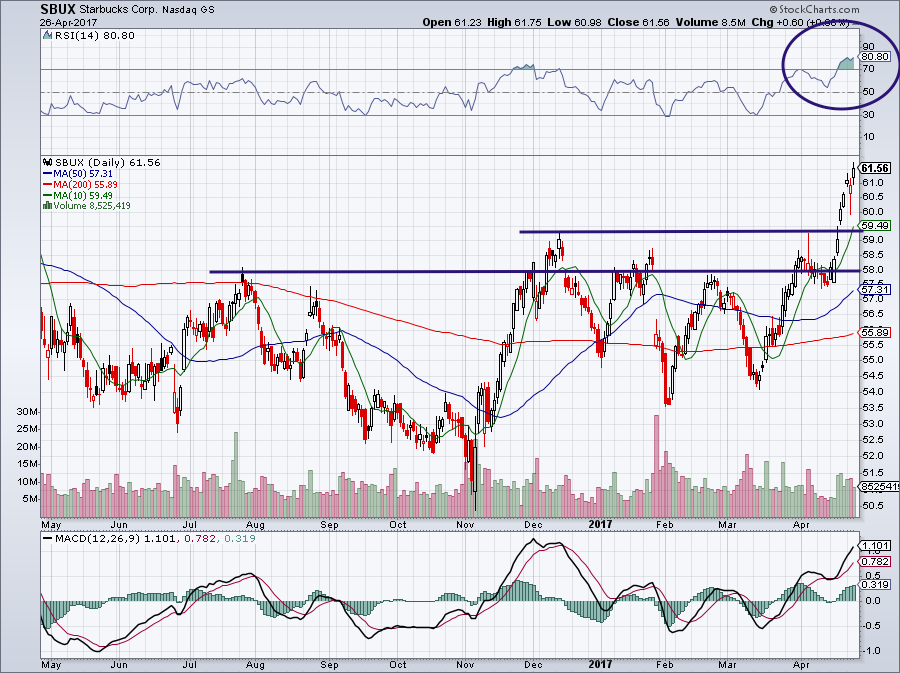900x673 pixels.
Task: Click Nov on the price chart date axis
Action: (x=465, y=525)
